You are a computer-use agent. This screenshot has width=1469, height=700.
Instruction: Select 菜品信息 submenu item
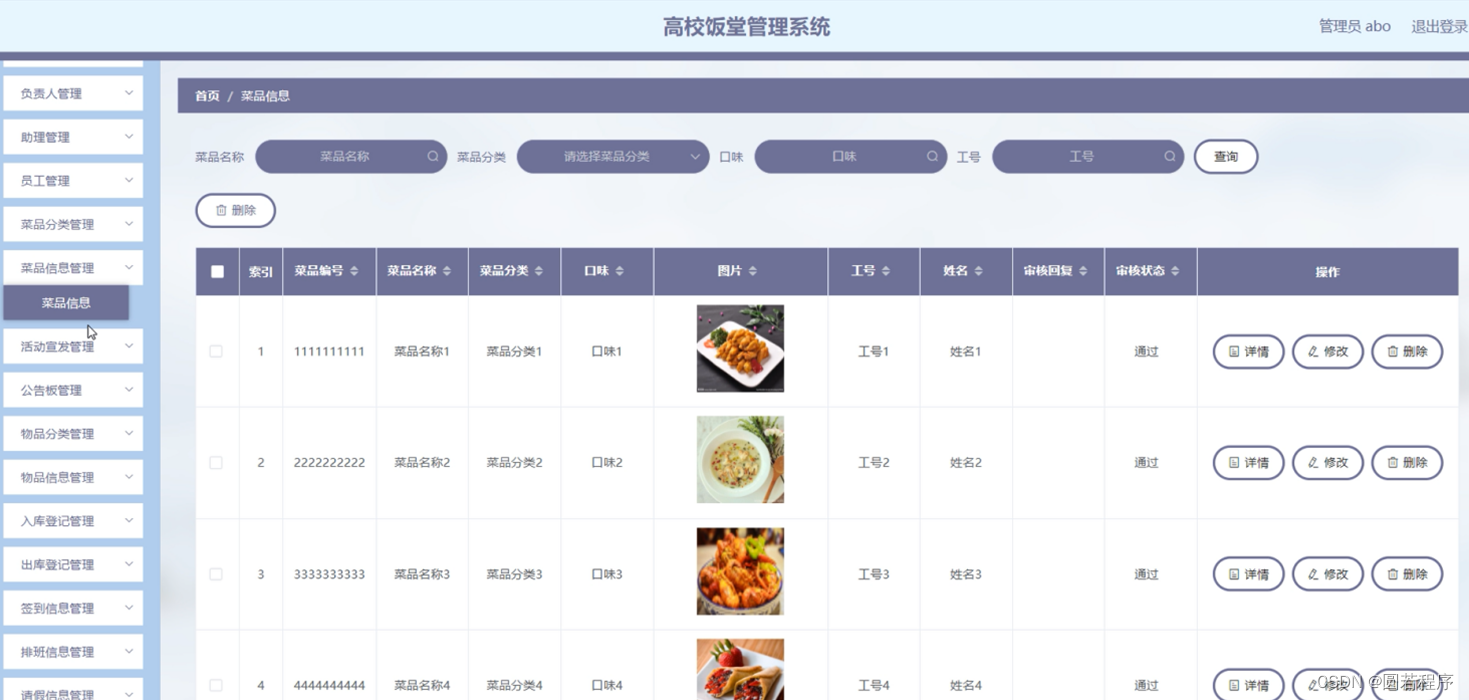pos(66,303)
